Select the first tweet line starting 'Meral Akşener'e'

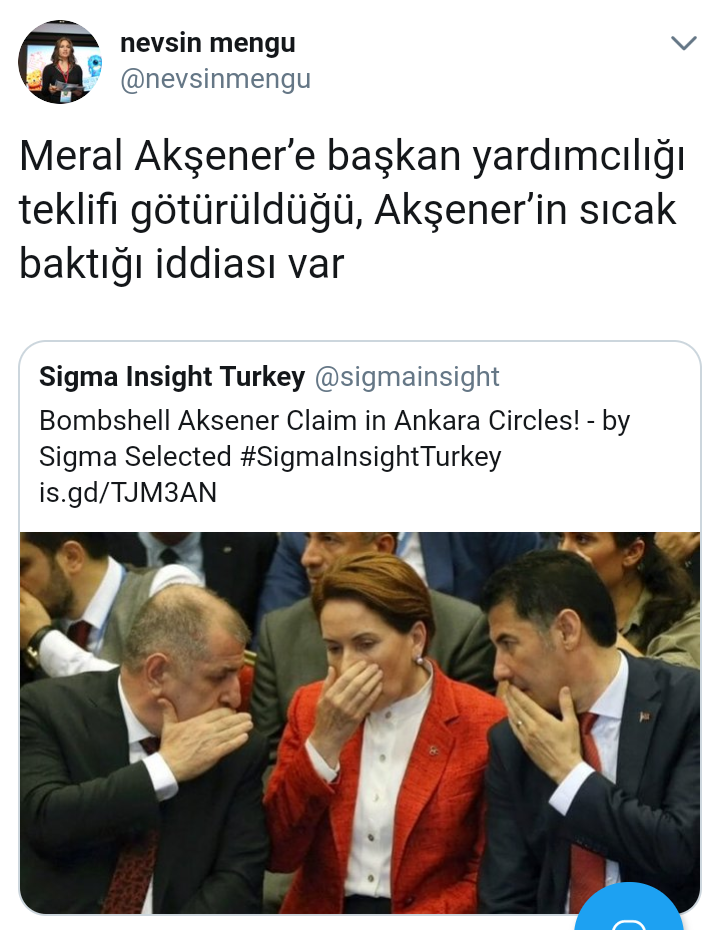[x=352, y=157]
